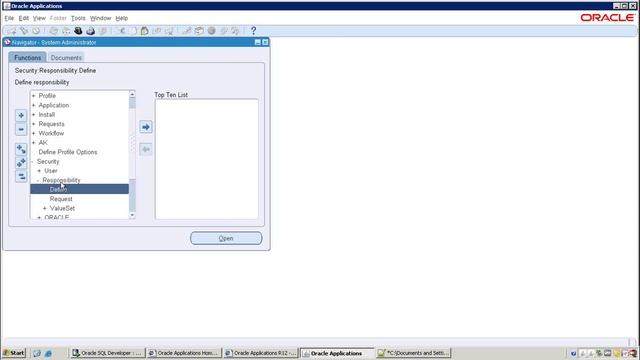This screenshot has height=360, width=640.
Task: Click the Show Navigator toolbar icon
Action: click(36, 31)
